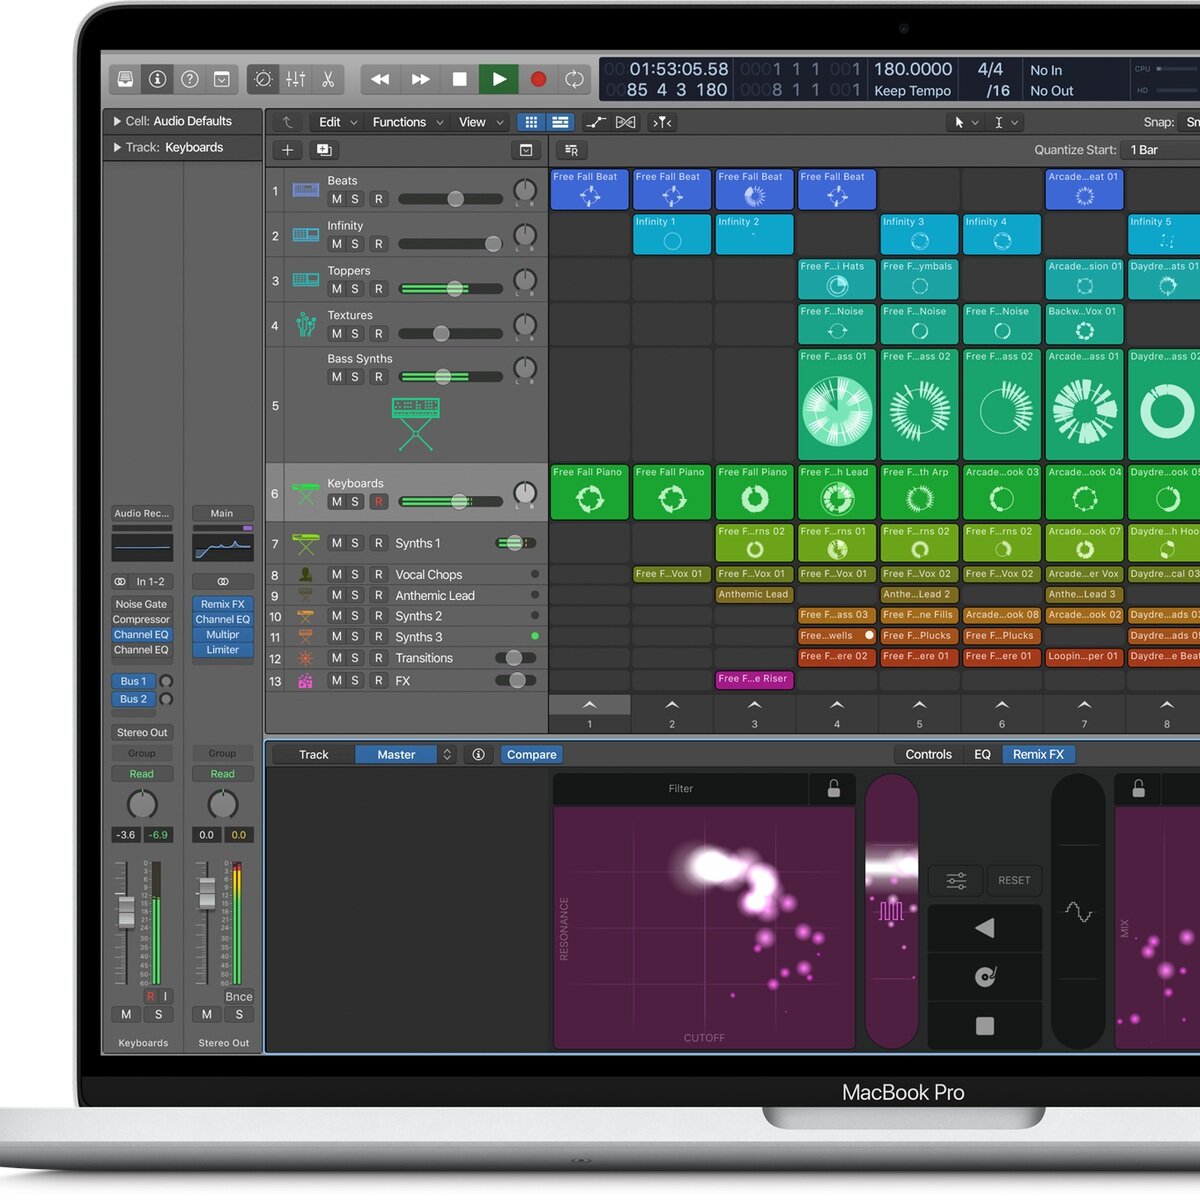Image resolution: width=1200 pixels, height=1200 pixels.
Task: Mute the Vocal Chops track
Action: 337,575
